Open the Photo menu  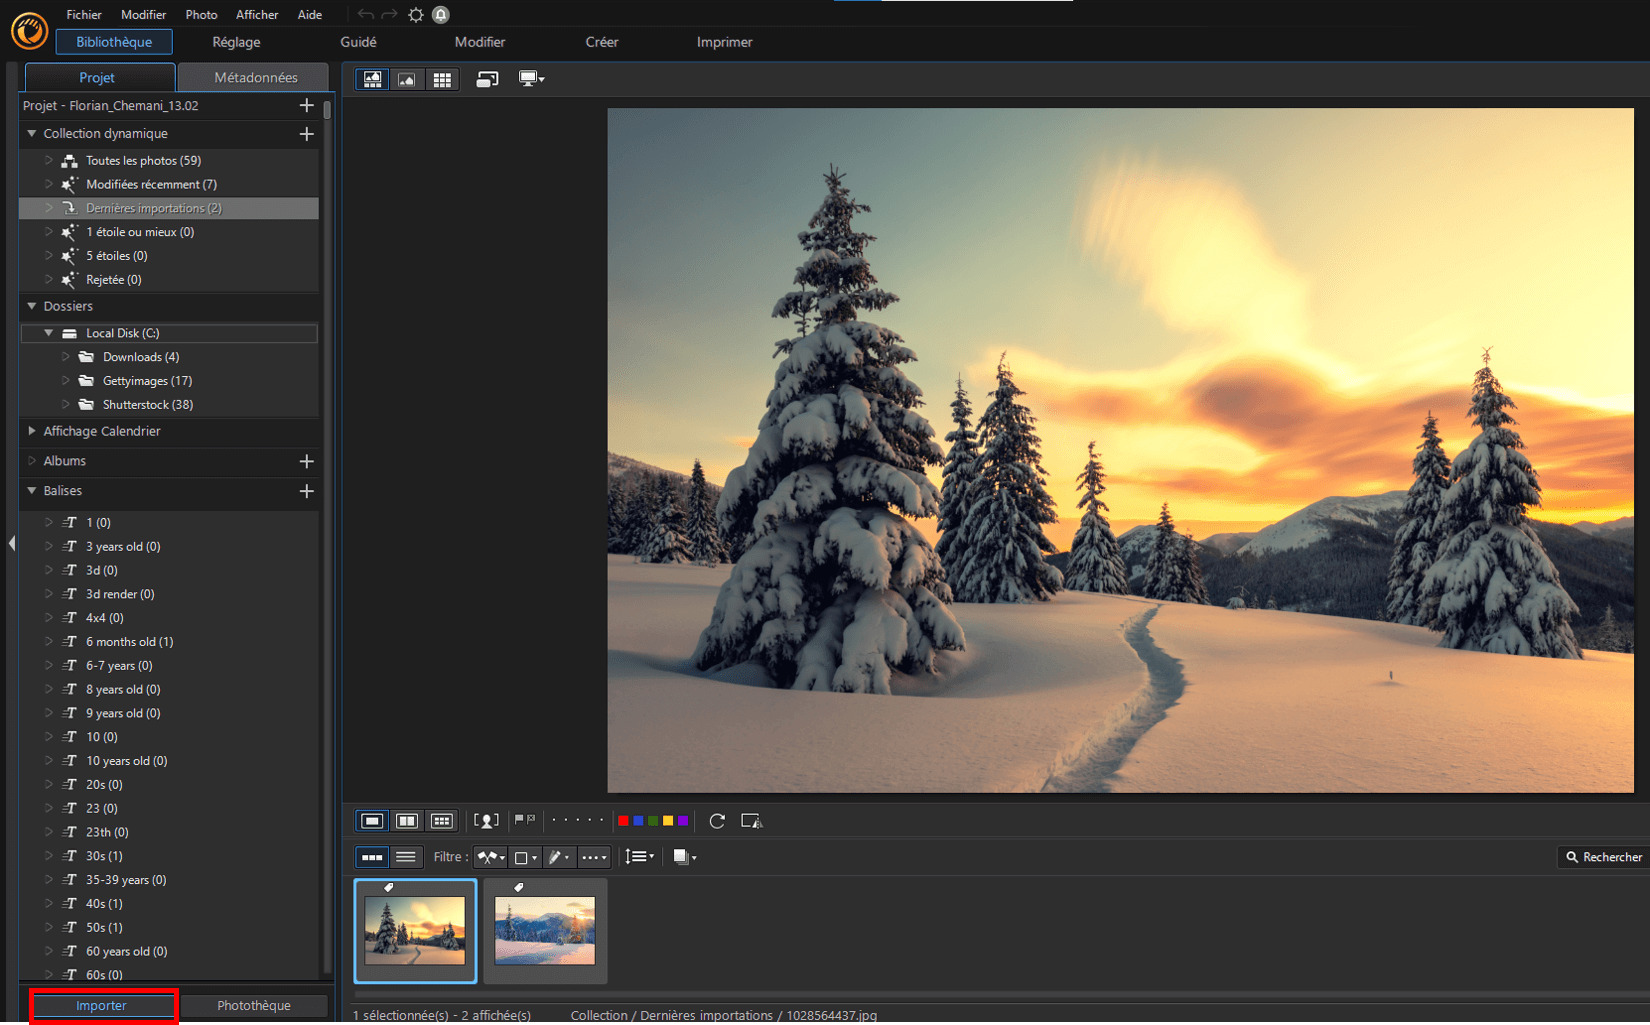click(201, 14)
